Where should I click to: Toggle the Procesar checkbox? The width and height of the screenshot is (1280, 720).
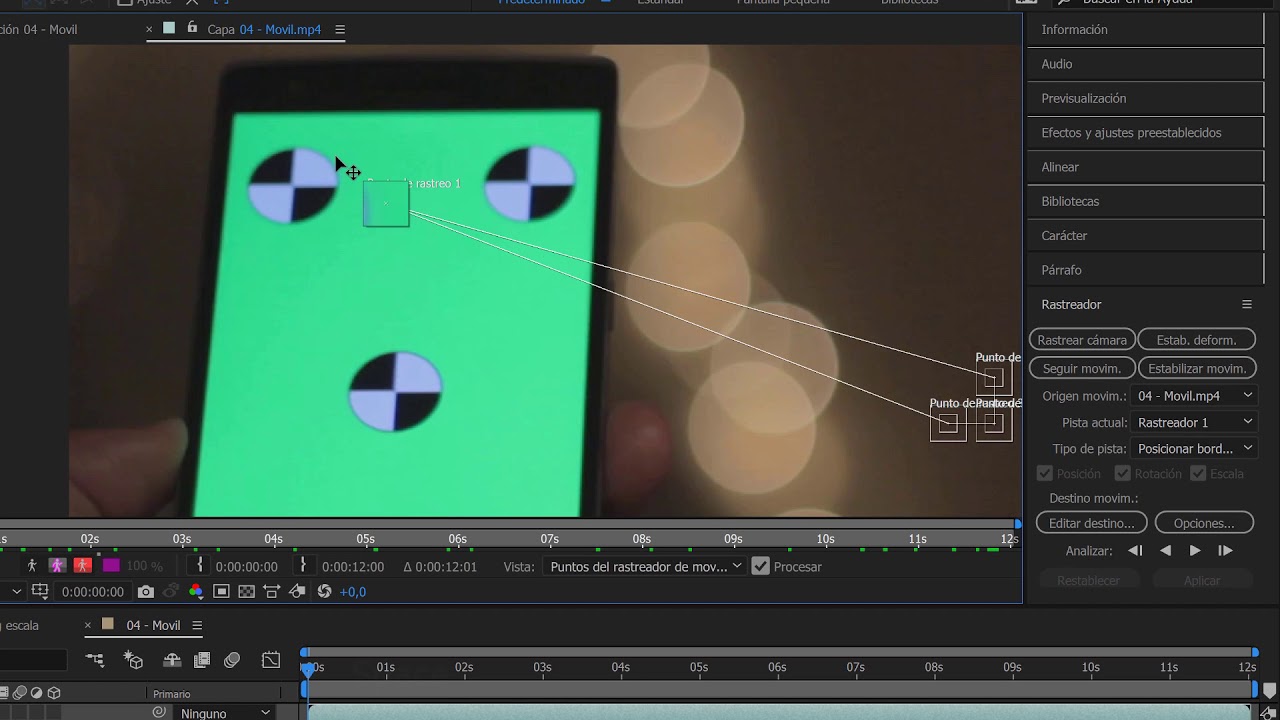click(761, 566)
